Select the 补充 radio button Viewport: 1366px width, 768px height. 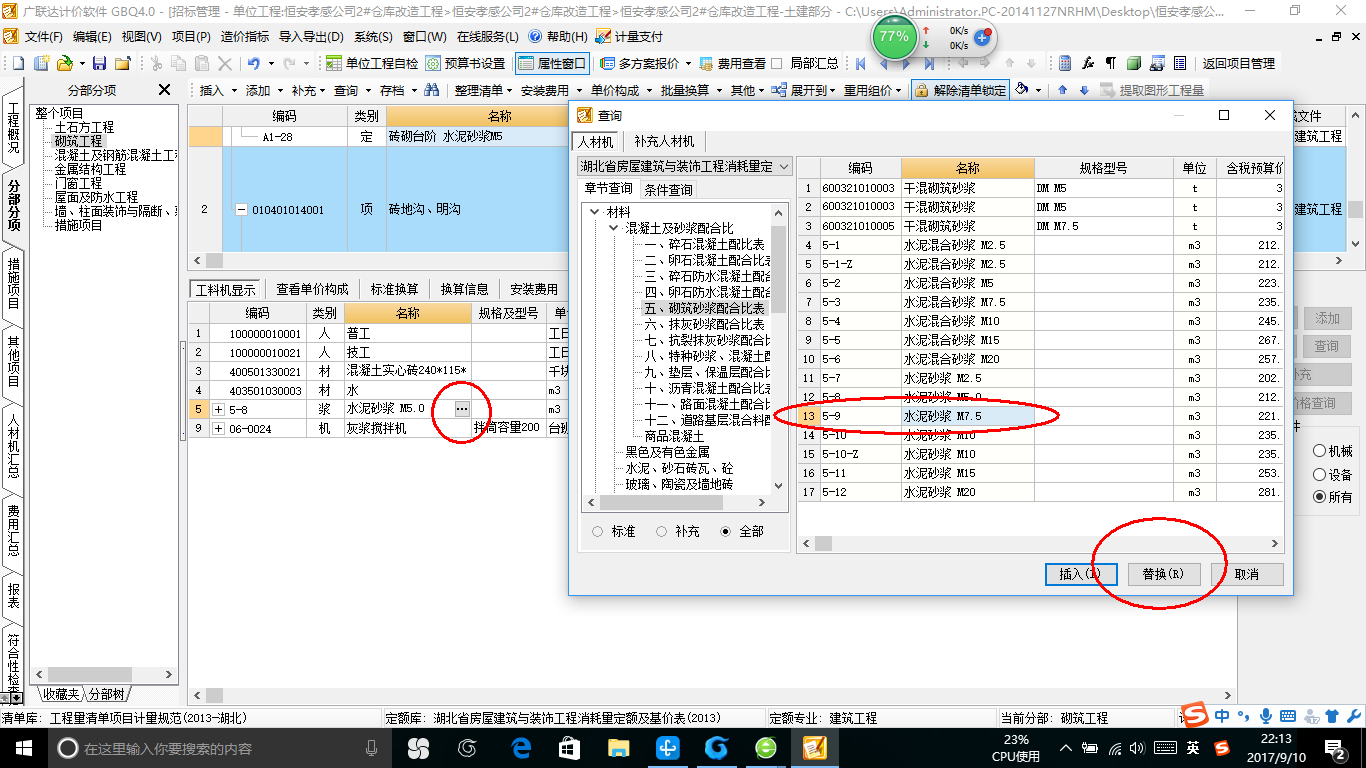click(662, 532)
